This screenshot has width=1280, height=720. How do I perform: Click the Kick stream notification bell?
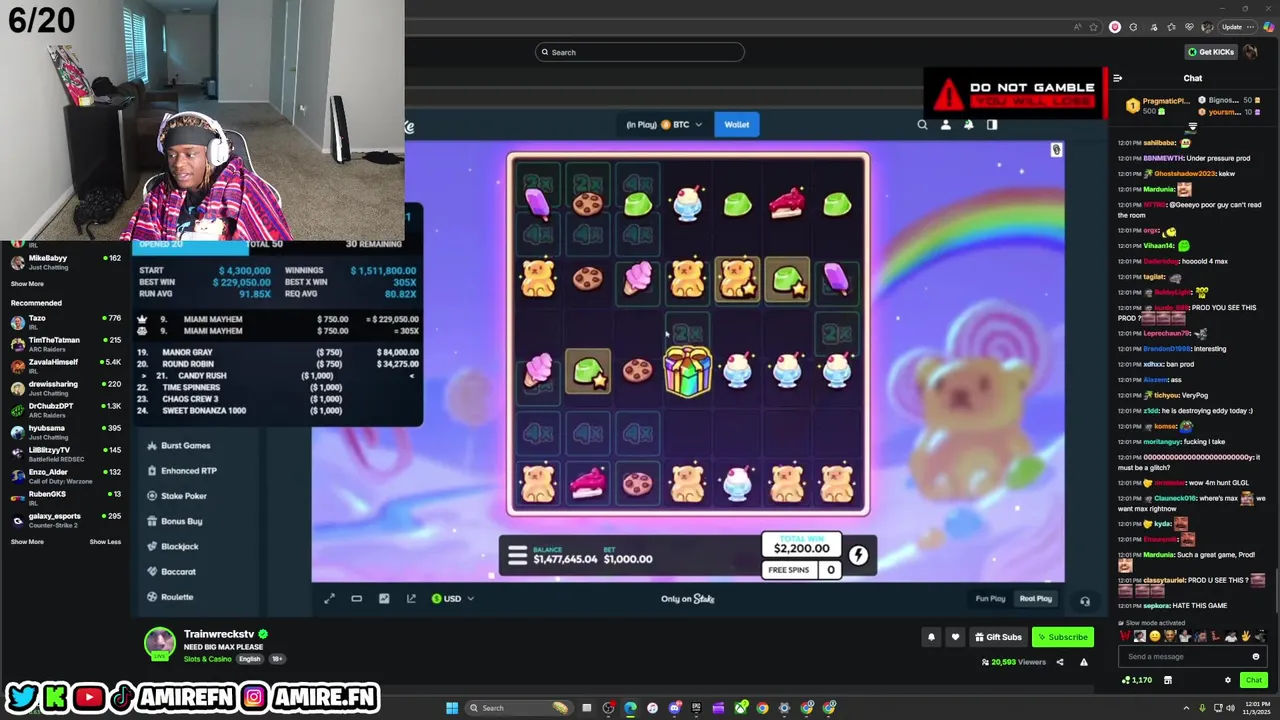931,637
